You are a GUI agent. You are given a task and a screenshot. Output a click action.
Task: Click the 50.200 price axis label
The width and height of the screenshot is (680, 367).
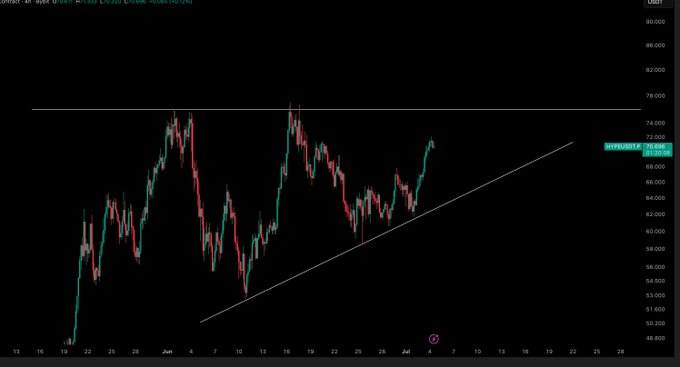click(x=655, y=323)
